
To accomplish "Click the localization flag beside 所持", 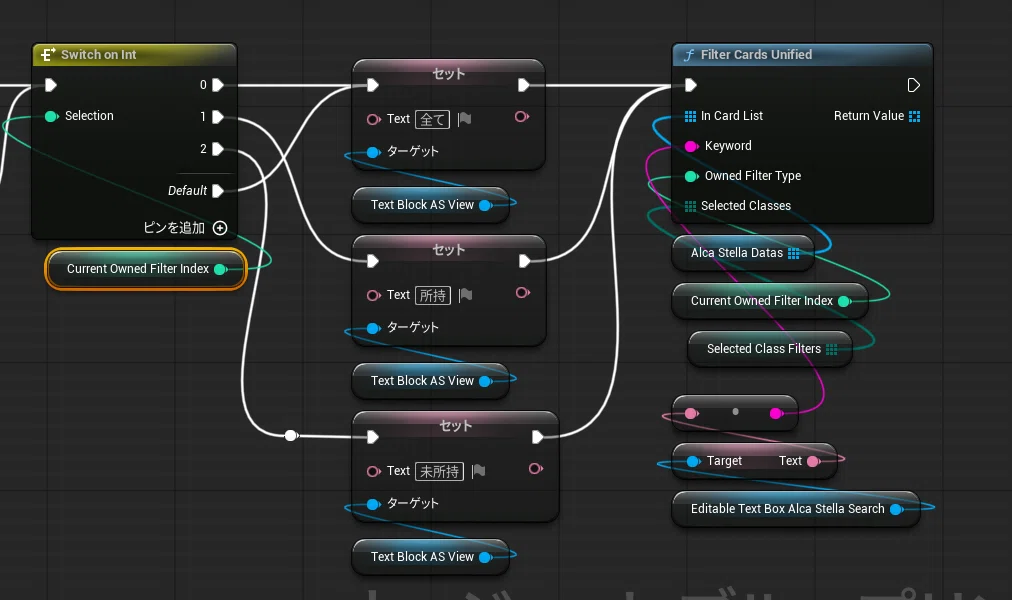I will click(x=465, y=295).
